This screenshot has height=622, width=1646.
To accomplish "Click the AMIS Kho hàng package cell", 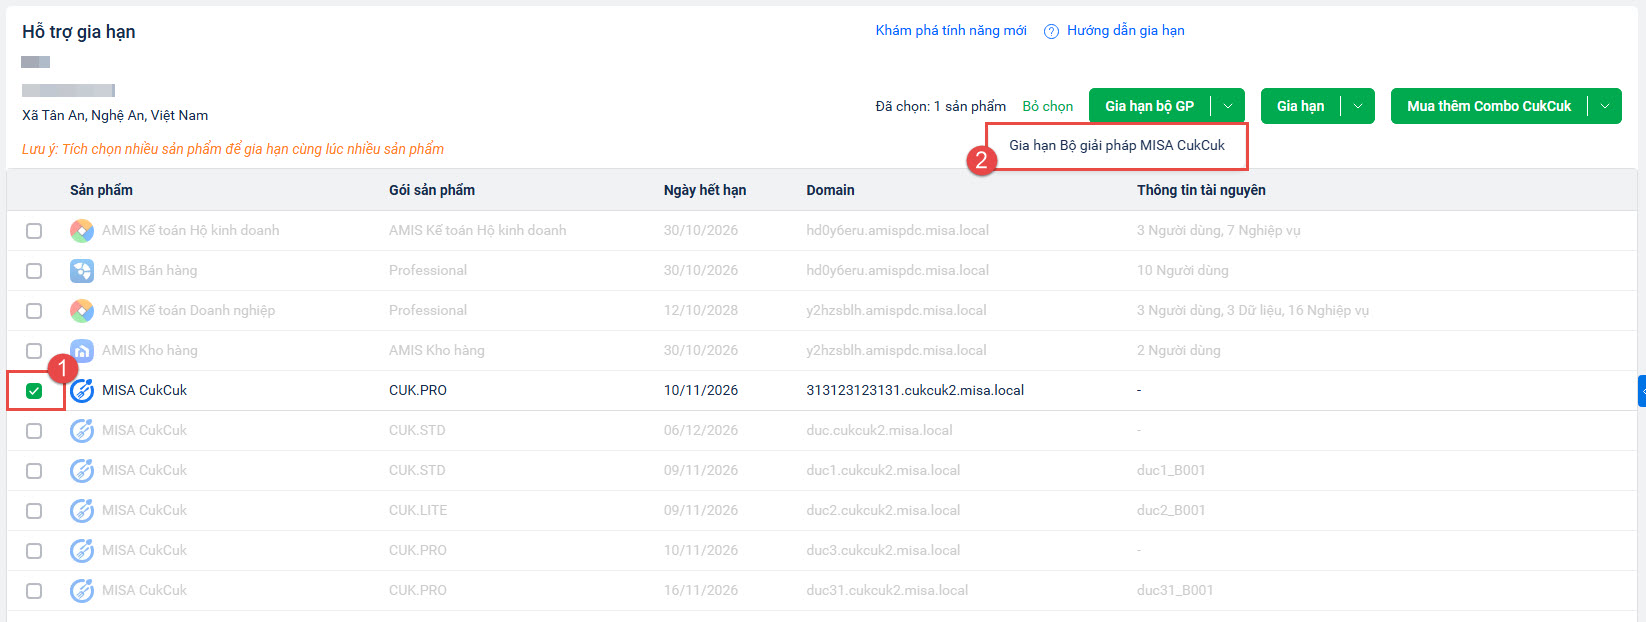I will 436,351.
